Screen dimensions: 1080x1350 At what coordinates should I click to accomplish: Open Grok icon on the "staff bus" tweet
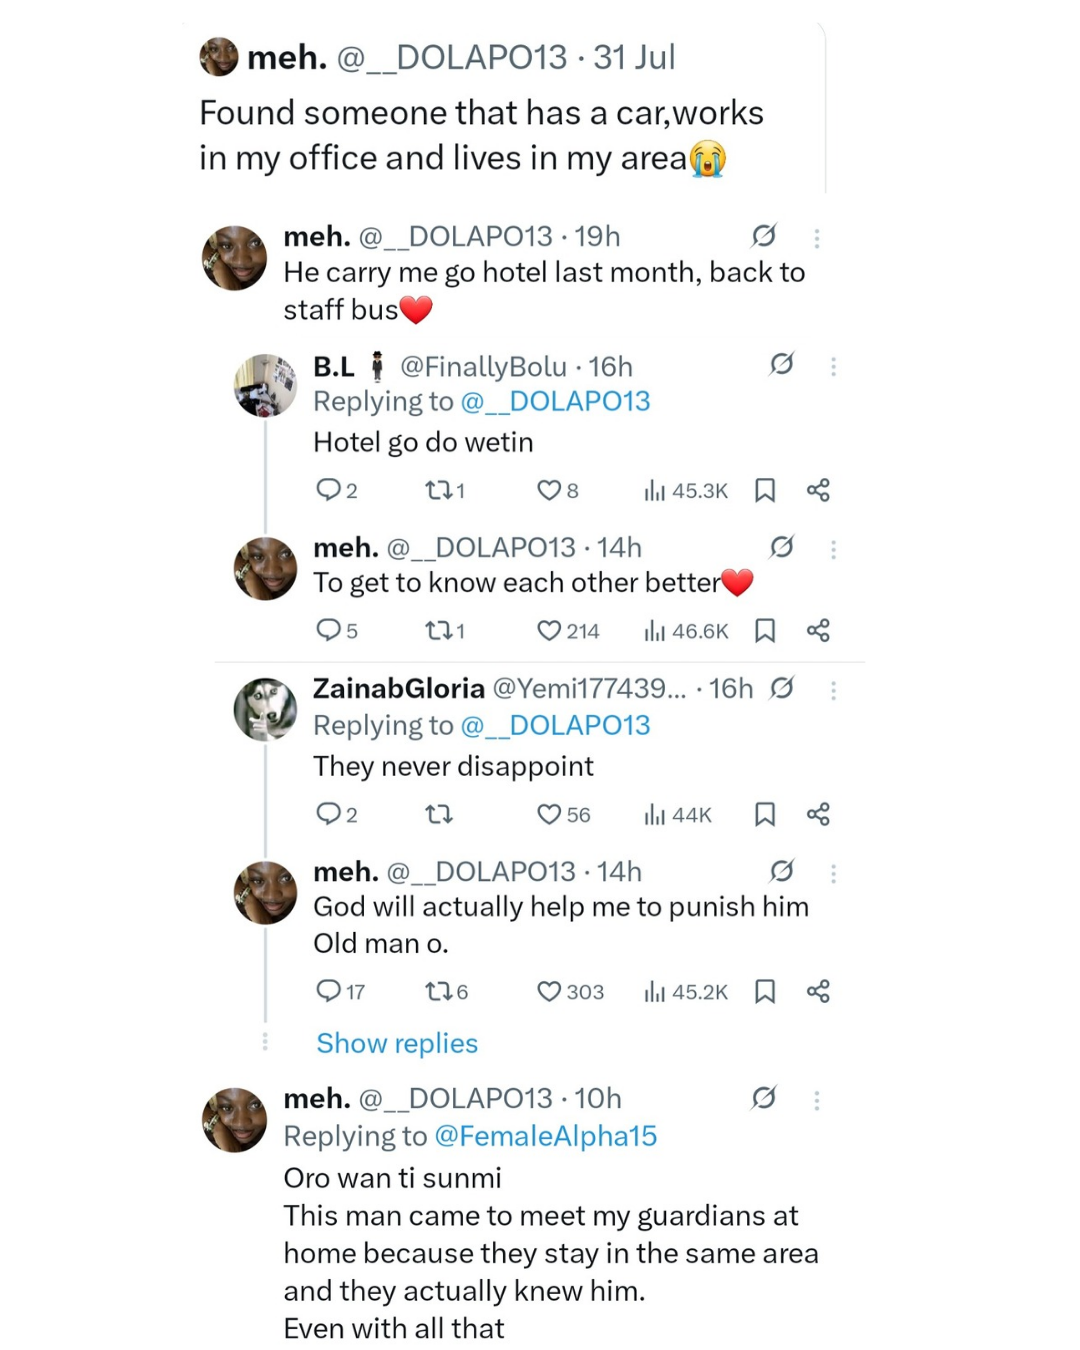click(x=764, y=236)
